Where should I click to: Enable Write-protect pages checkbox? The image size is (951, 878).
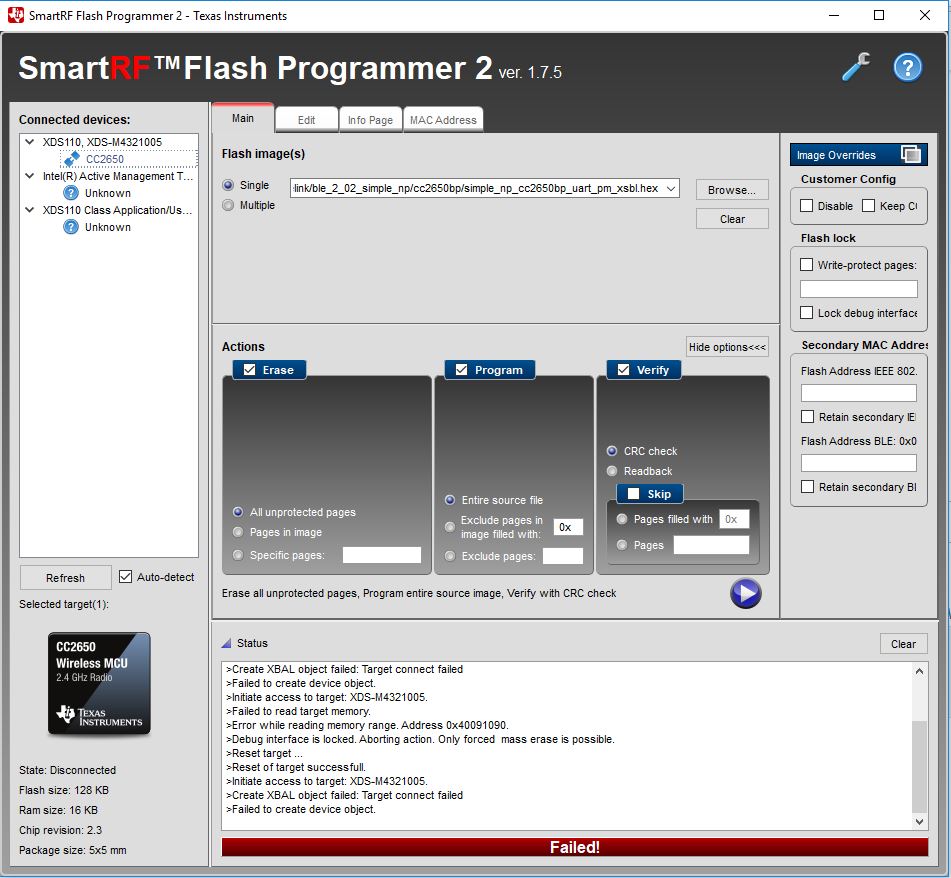click(807, 264)
